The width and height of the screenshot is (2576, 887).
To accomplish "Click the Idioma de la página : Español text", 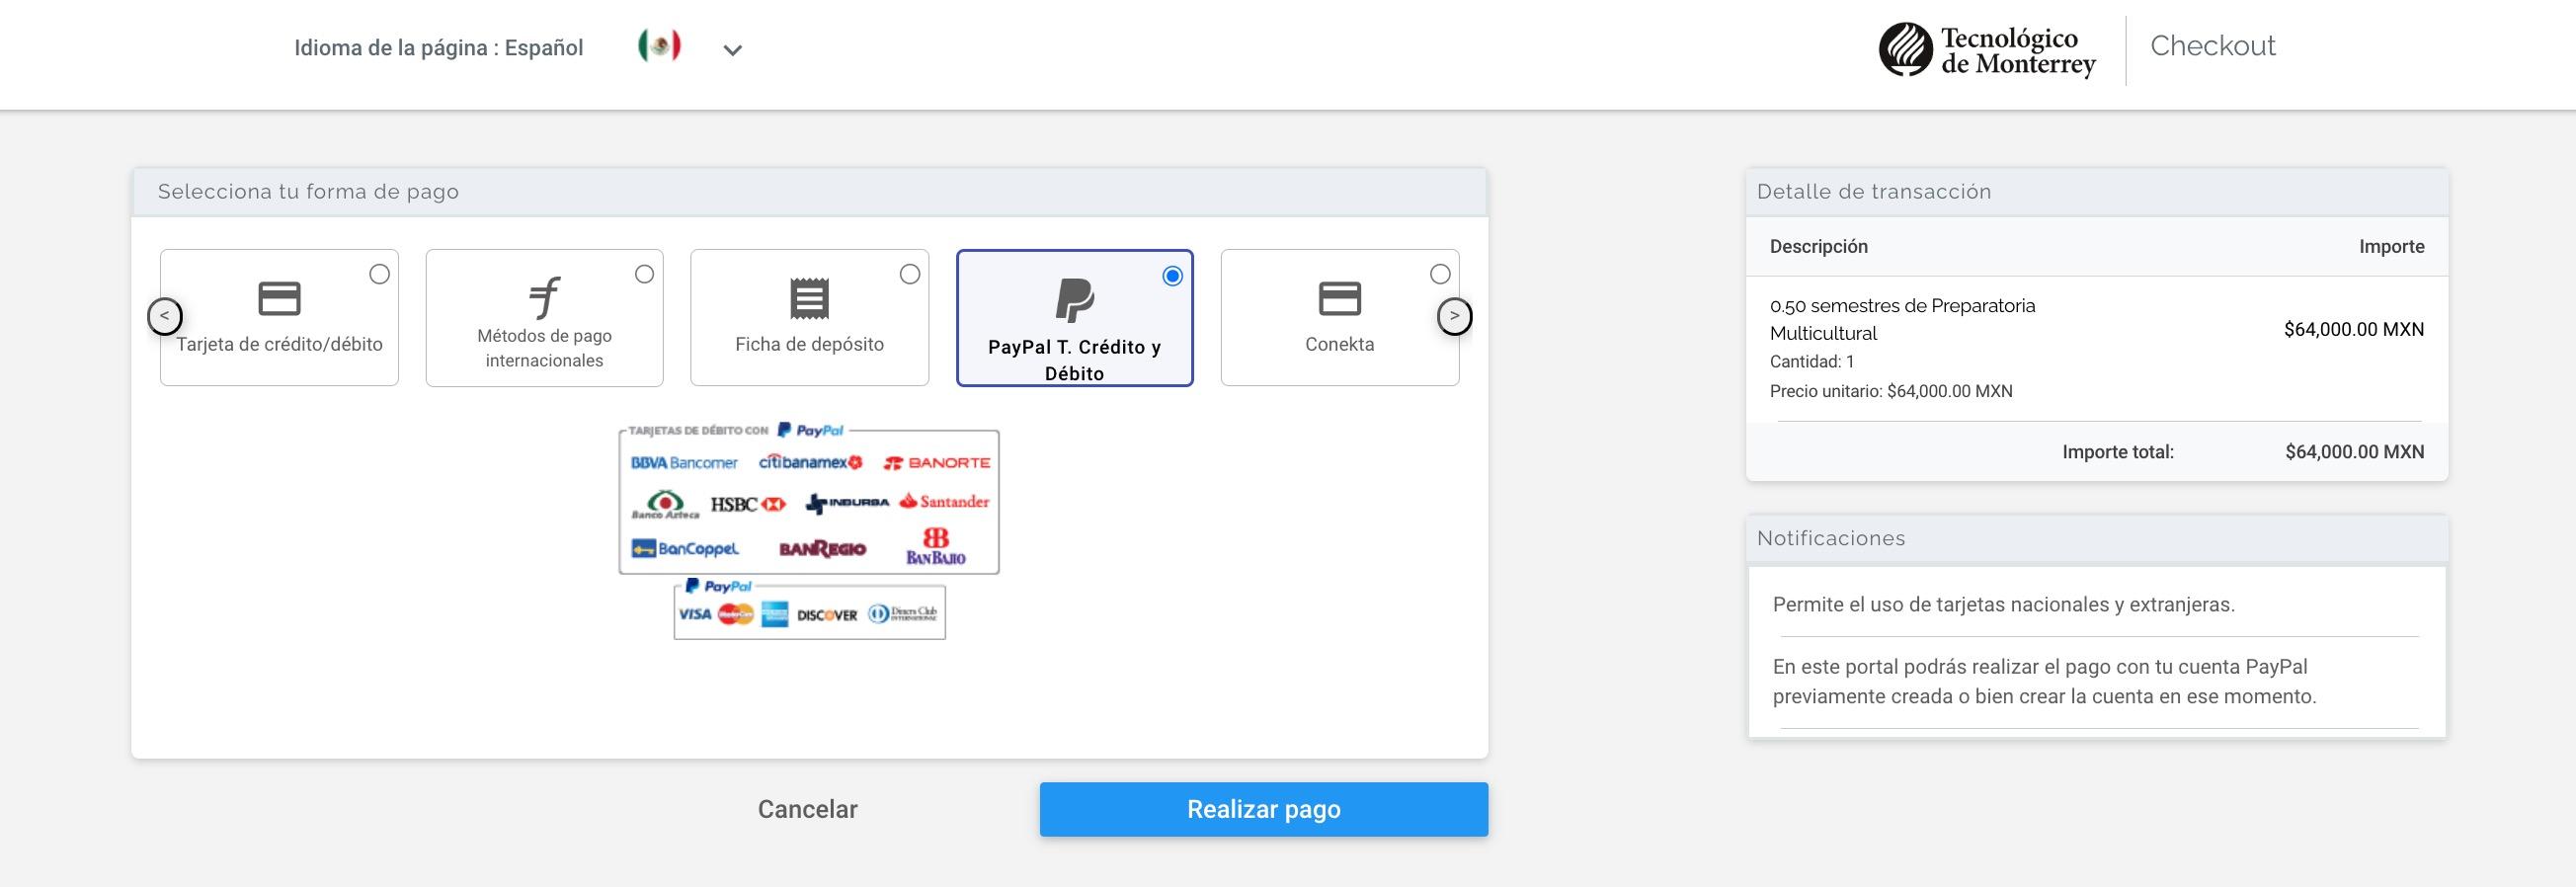I will point(439,48).
